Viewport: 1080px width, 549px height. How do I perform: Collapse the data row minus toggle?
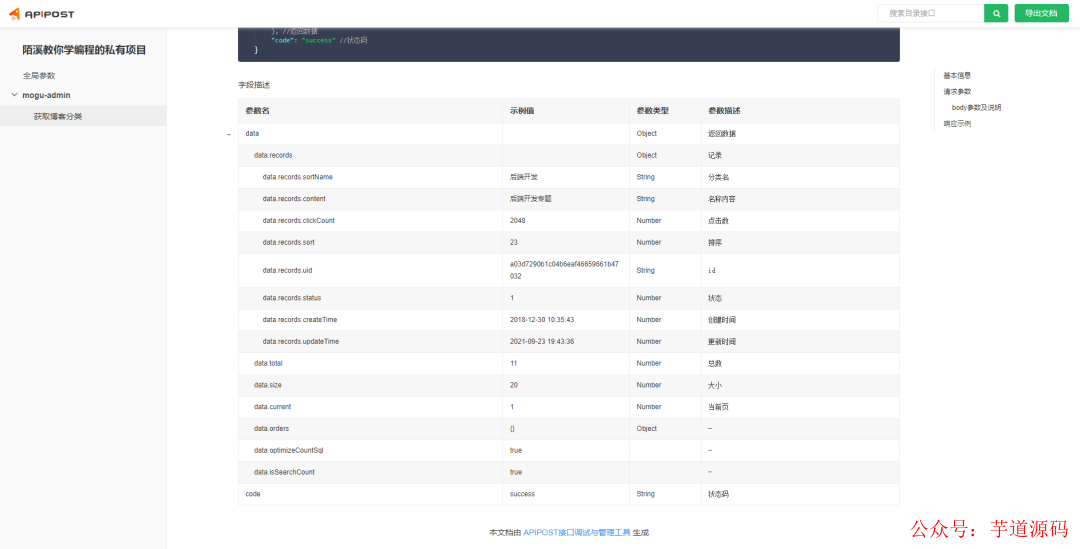[x=229, y=134]
